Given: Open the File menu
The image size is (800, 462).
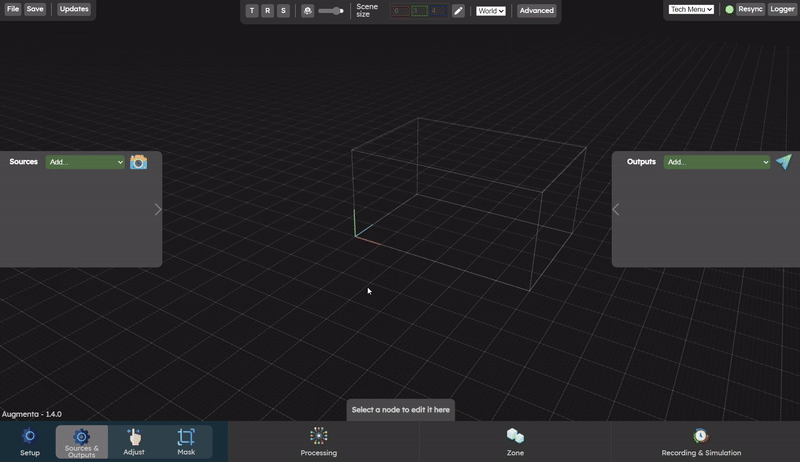Looking at the screenshot, I should (x=13, y=9).
